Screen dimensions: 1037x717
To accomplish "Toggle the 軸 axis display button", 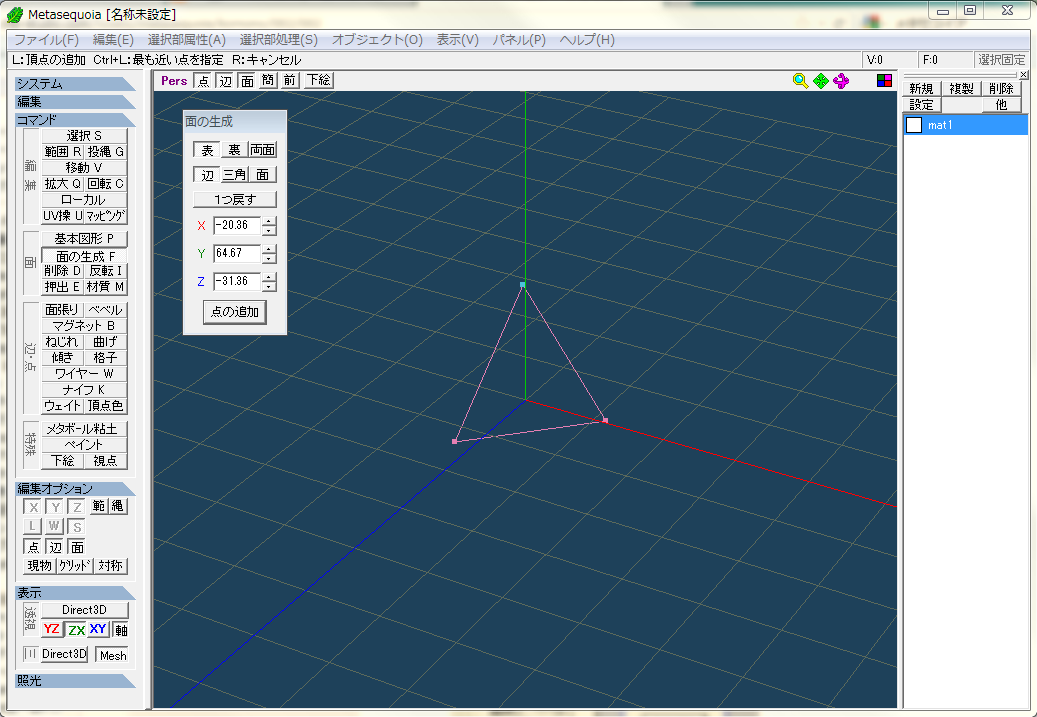I will point(121,630).
